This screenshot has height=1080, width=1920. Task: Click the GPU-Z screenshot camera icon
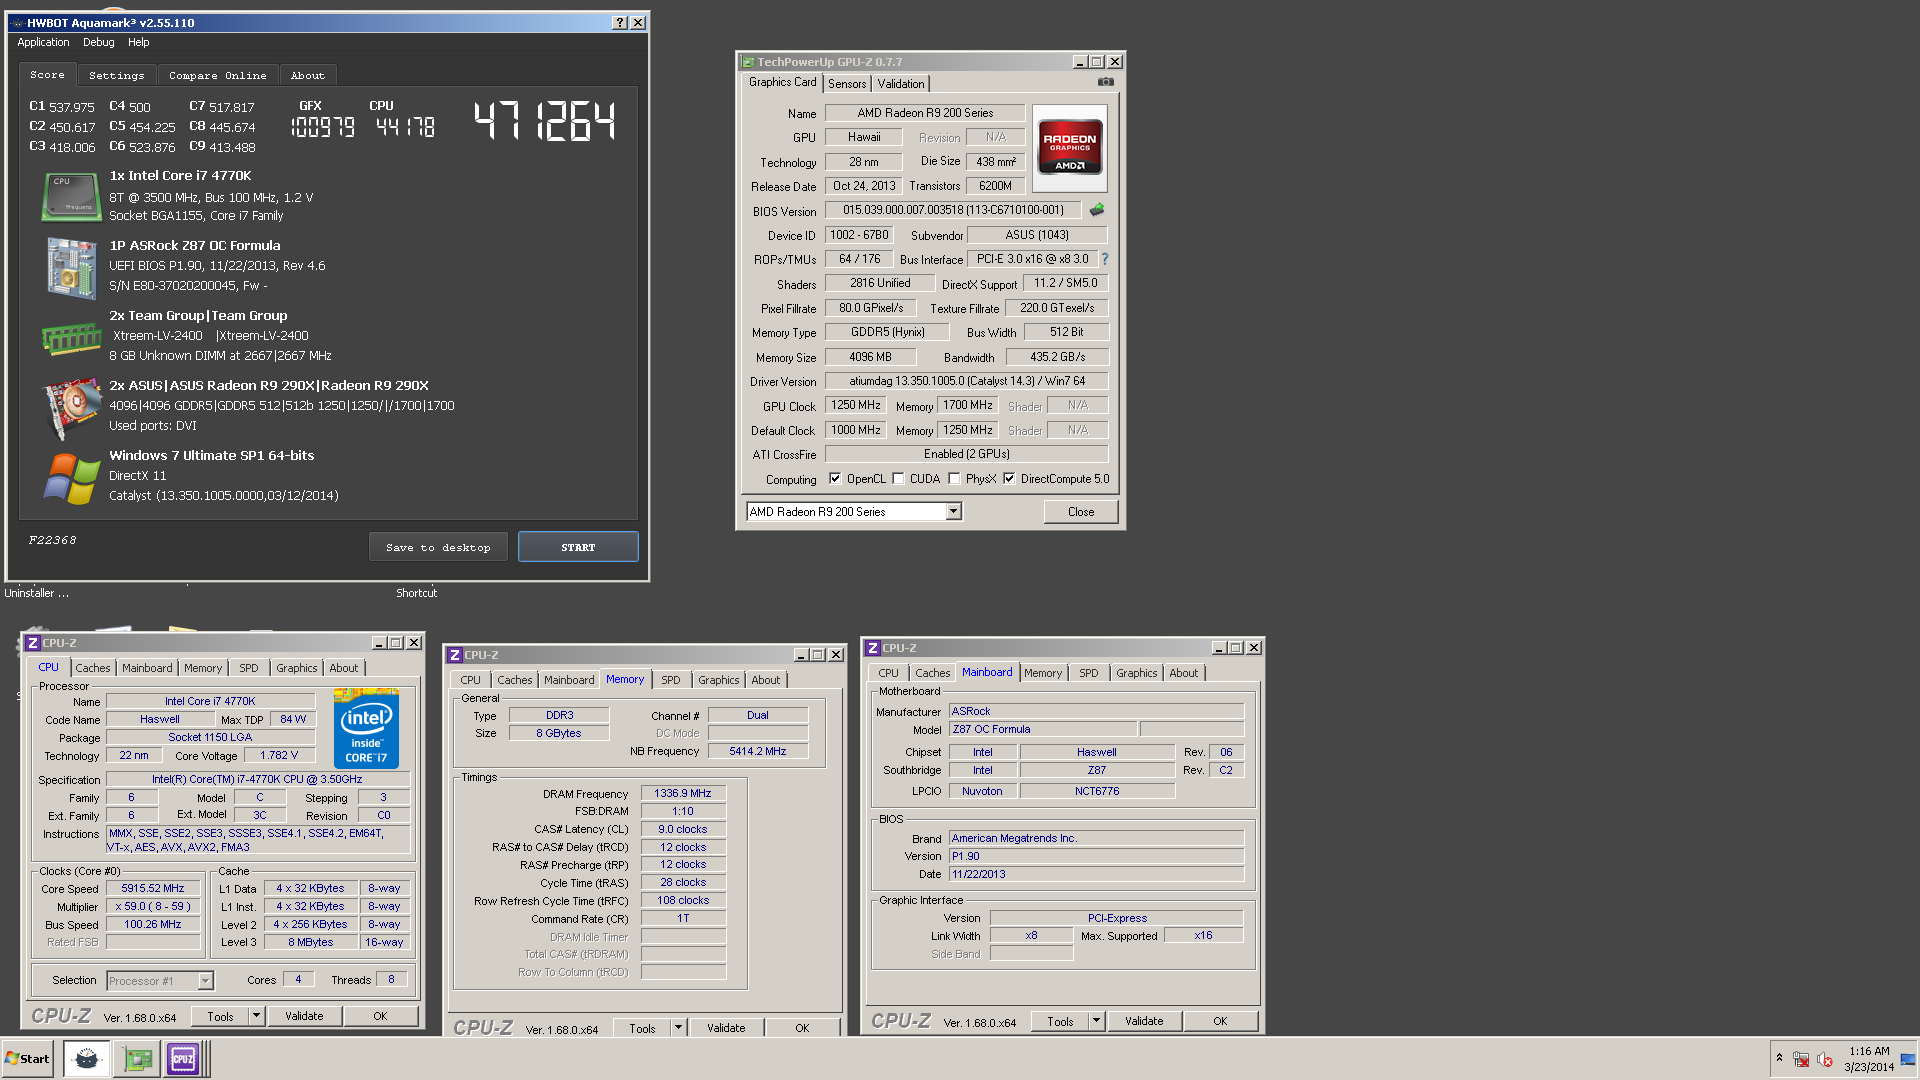coord(1105,82)
